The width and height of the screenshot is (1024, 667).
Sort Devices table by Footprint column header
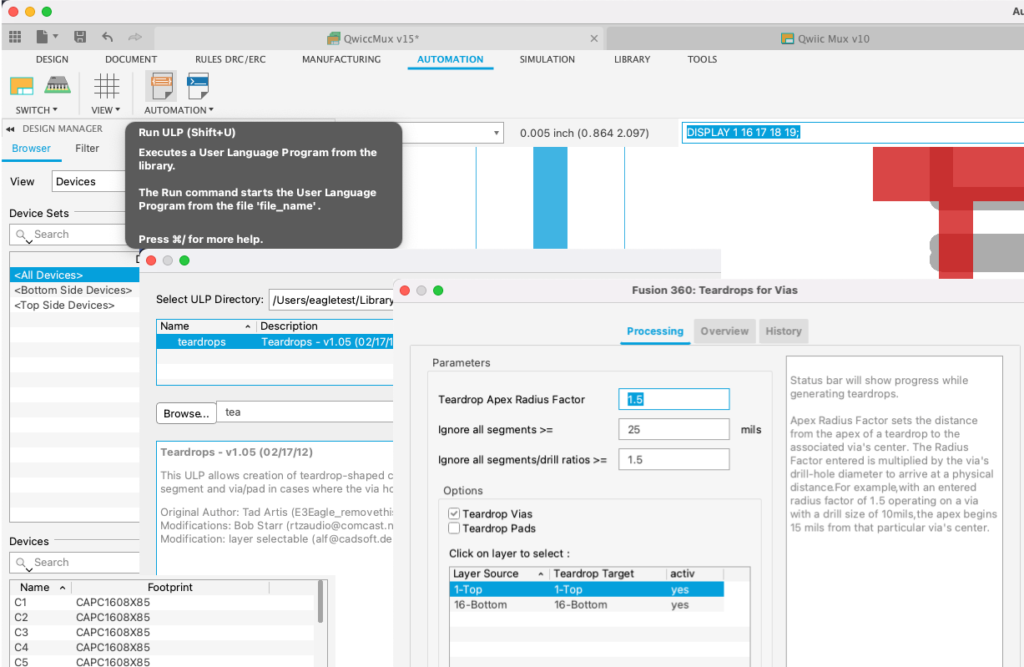point(170,587)
